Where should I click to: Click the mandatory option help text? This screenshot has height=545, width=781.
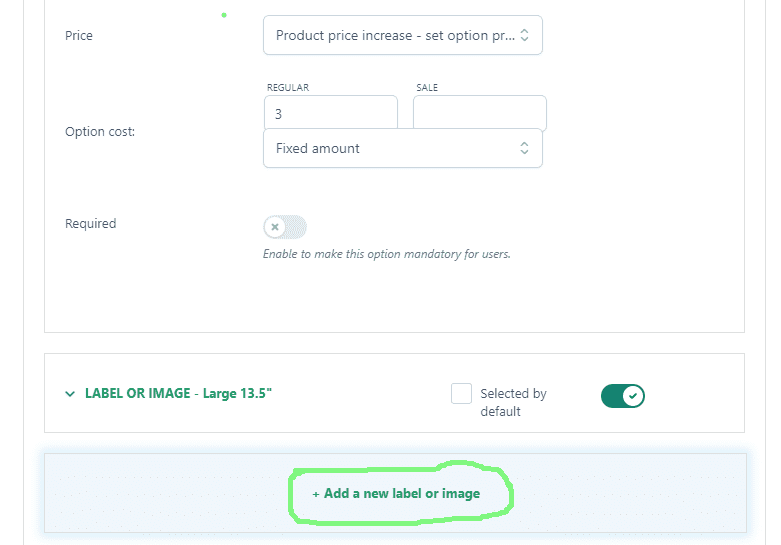click(x=387, y=254)
